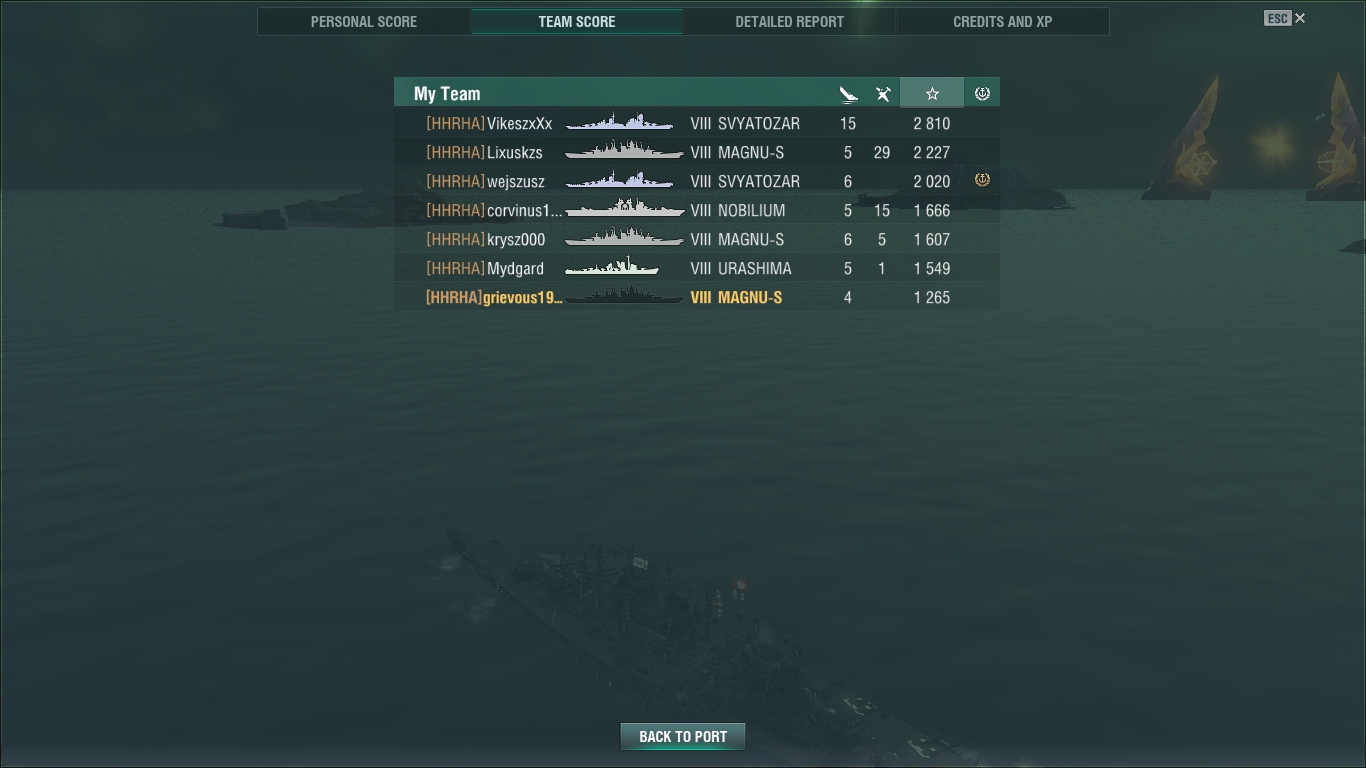This screenshot has width=1366, height=768.
Task: Click the anchor wheel column header icon
Action: tap(982, 93)
